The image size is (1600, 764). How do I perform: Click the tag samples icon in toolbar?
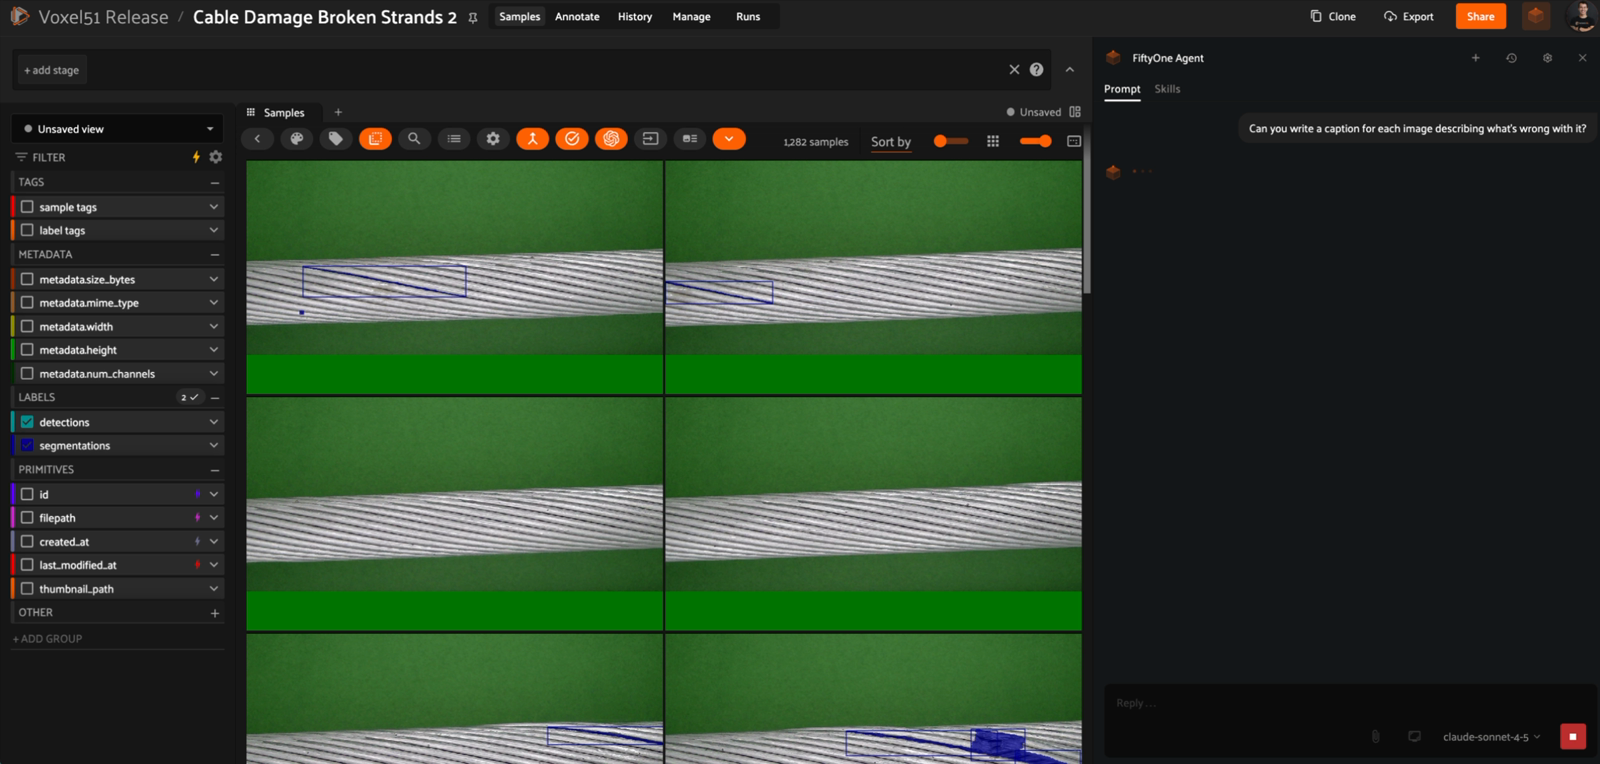(x=336, y=139)
